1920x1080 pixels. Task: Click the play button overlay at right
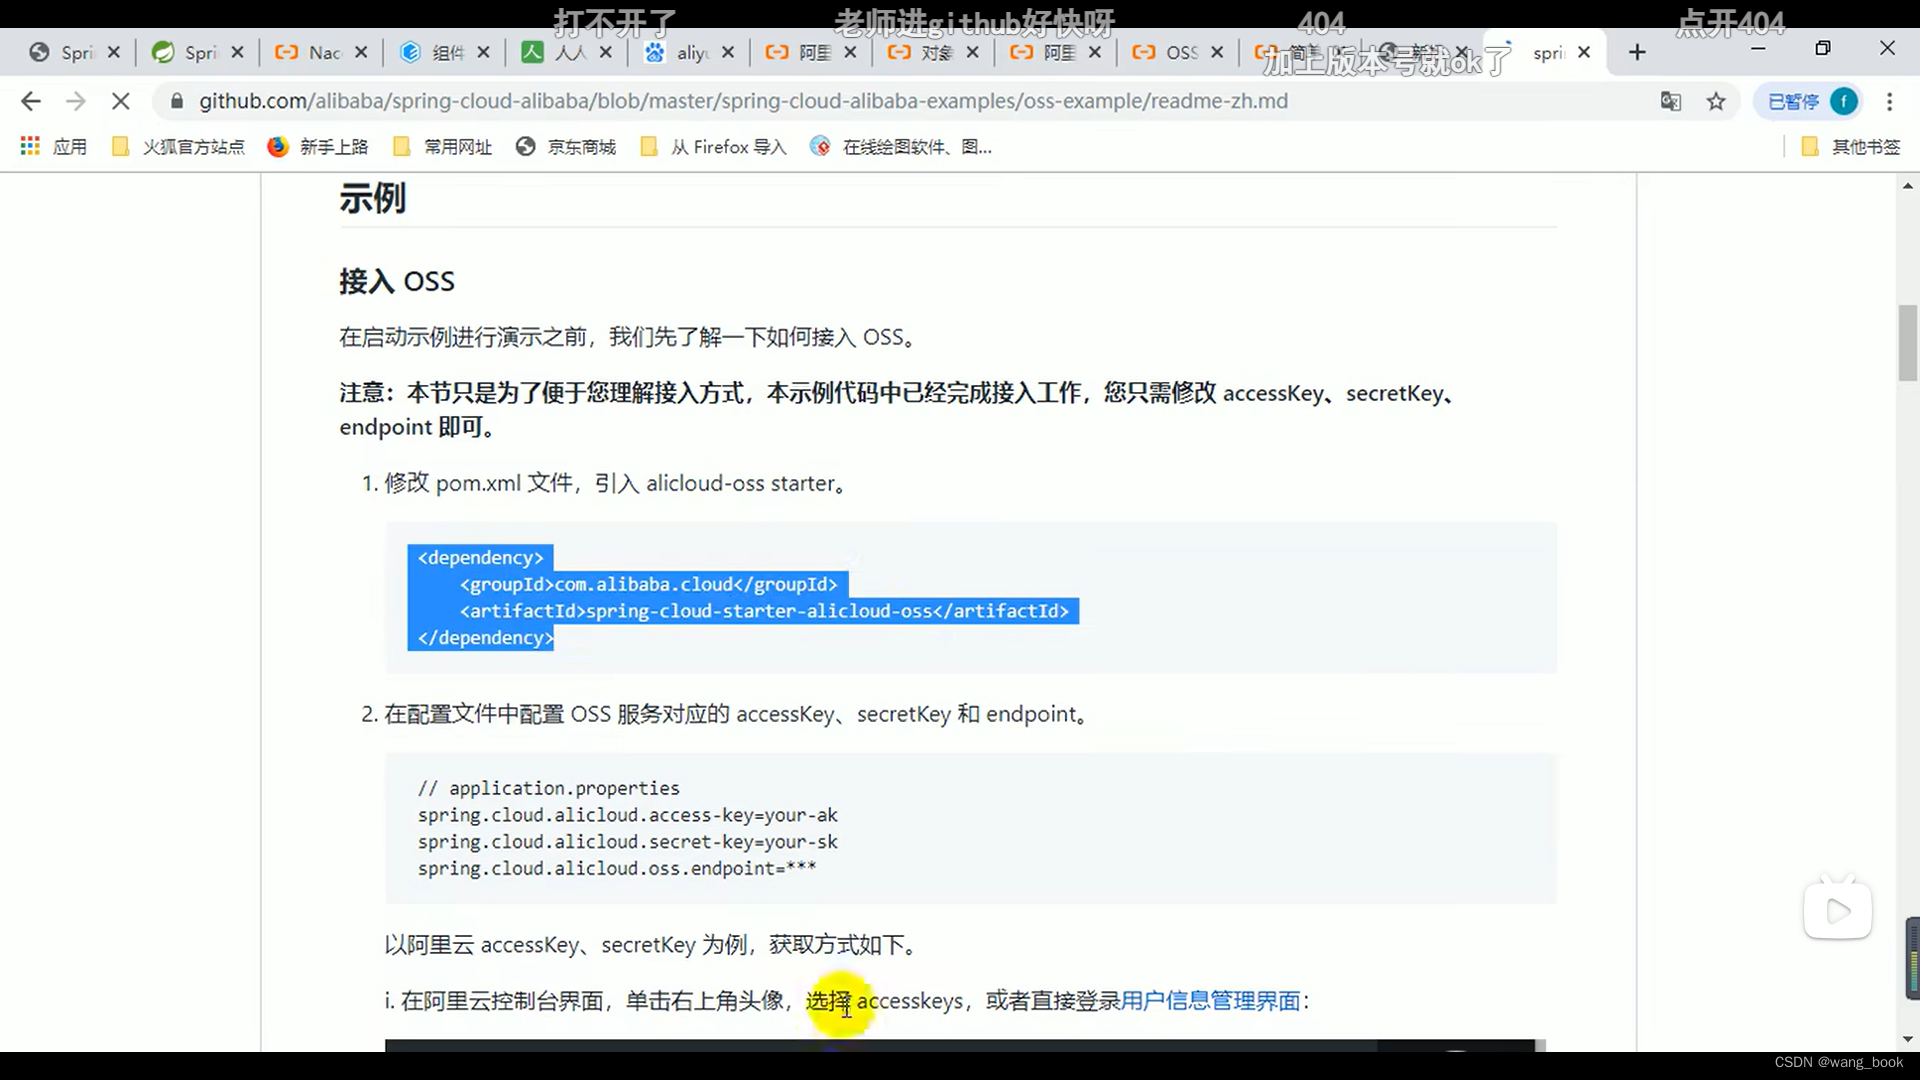pyautogui.click(x=1838, y=911)
